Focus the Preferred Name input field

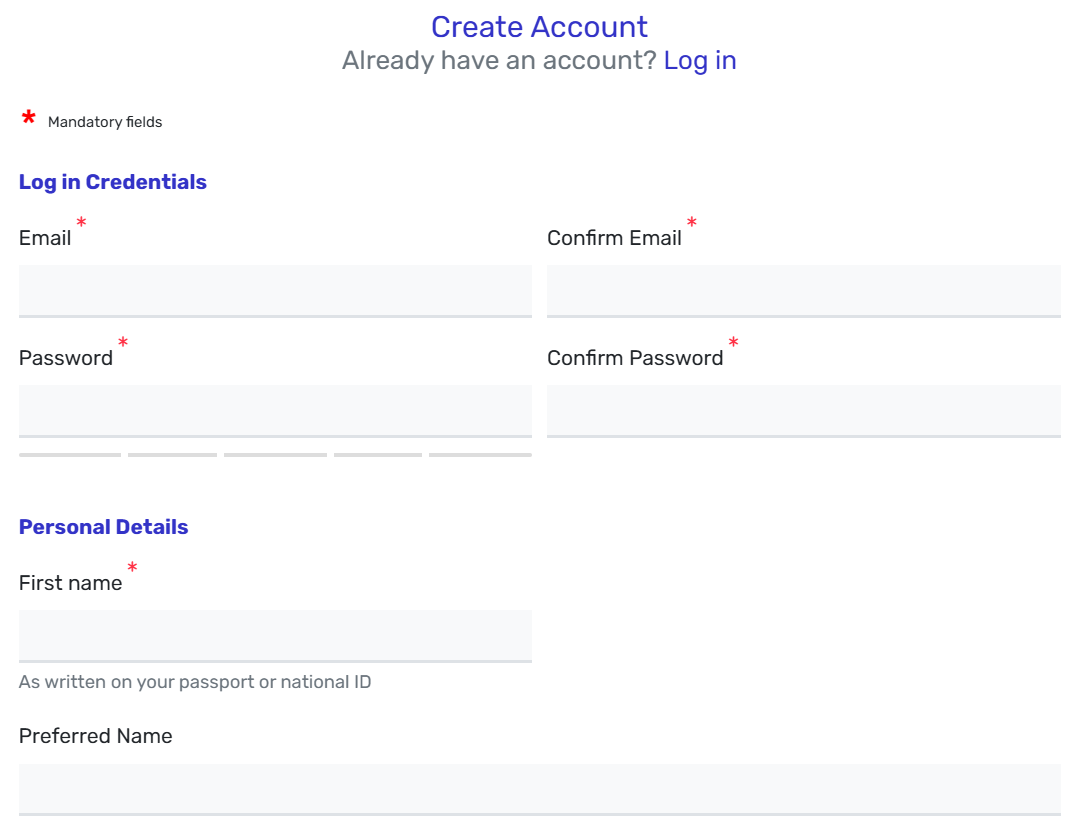(540, 790)
